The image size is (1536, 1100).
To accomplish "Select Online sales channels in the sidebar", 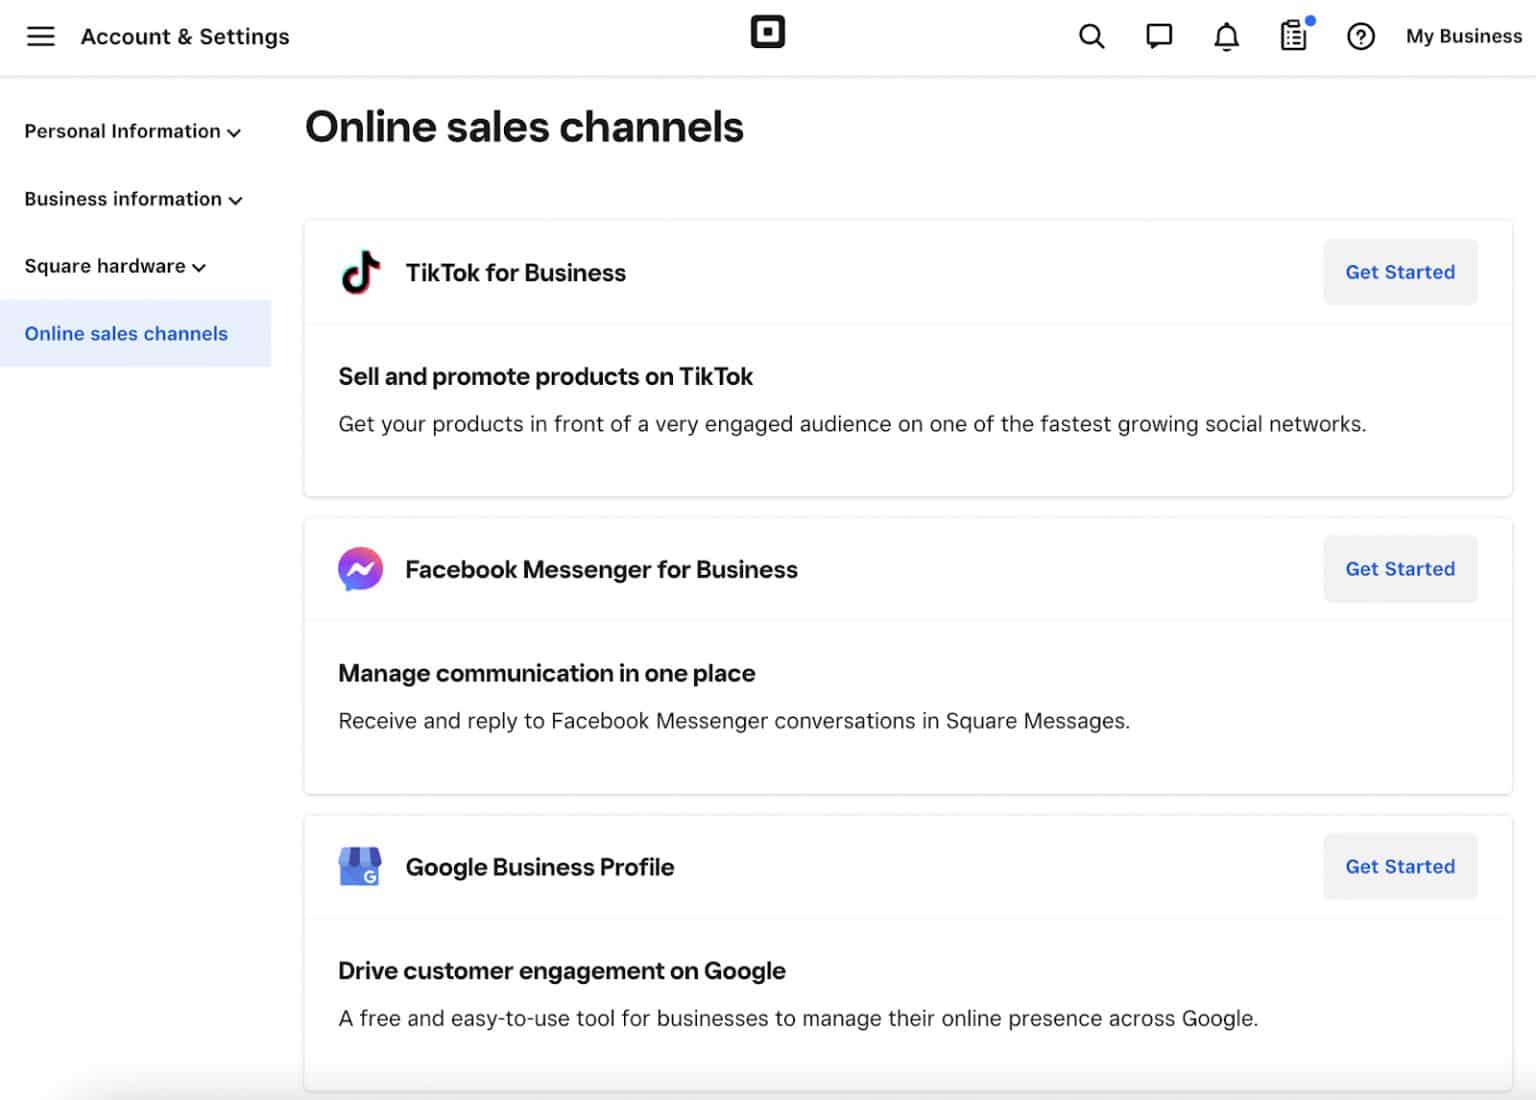I will tap(126, 333).
